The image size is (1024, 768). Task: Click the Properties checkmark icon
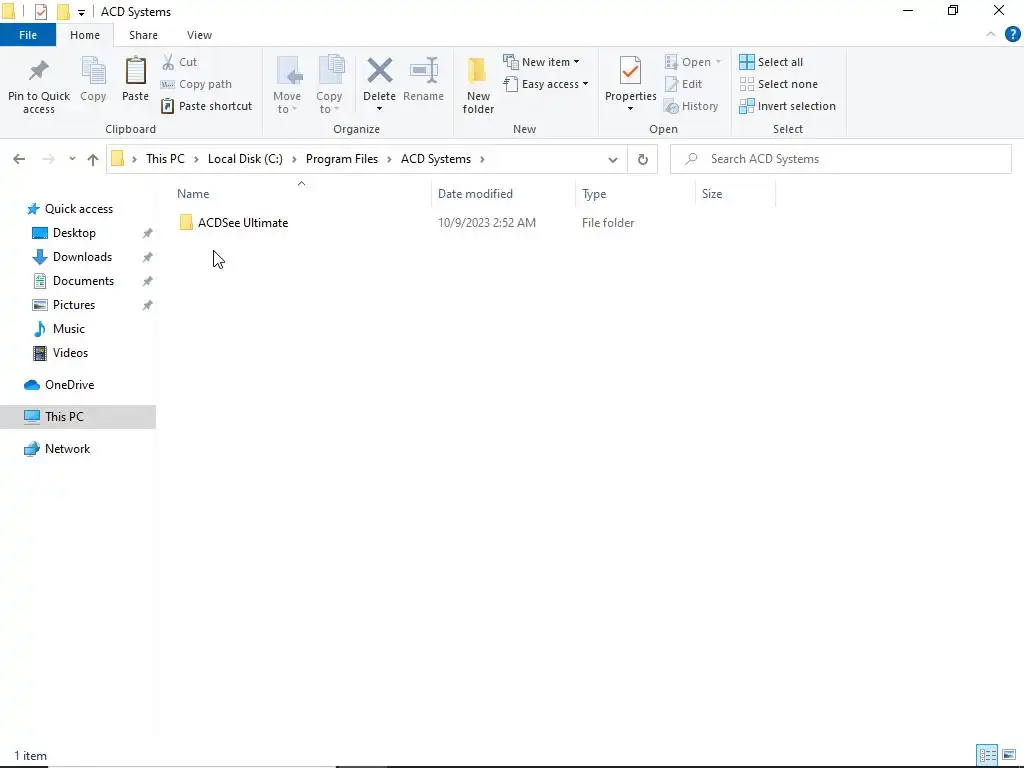(630, 71)
